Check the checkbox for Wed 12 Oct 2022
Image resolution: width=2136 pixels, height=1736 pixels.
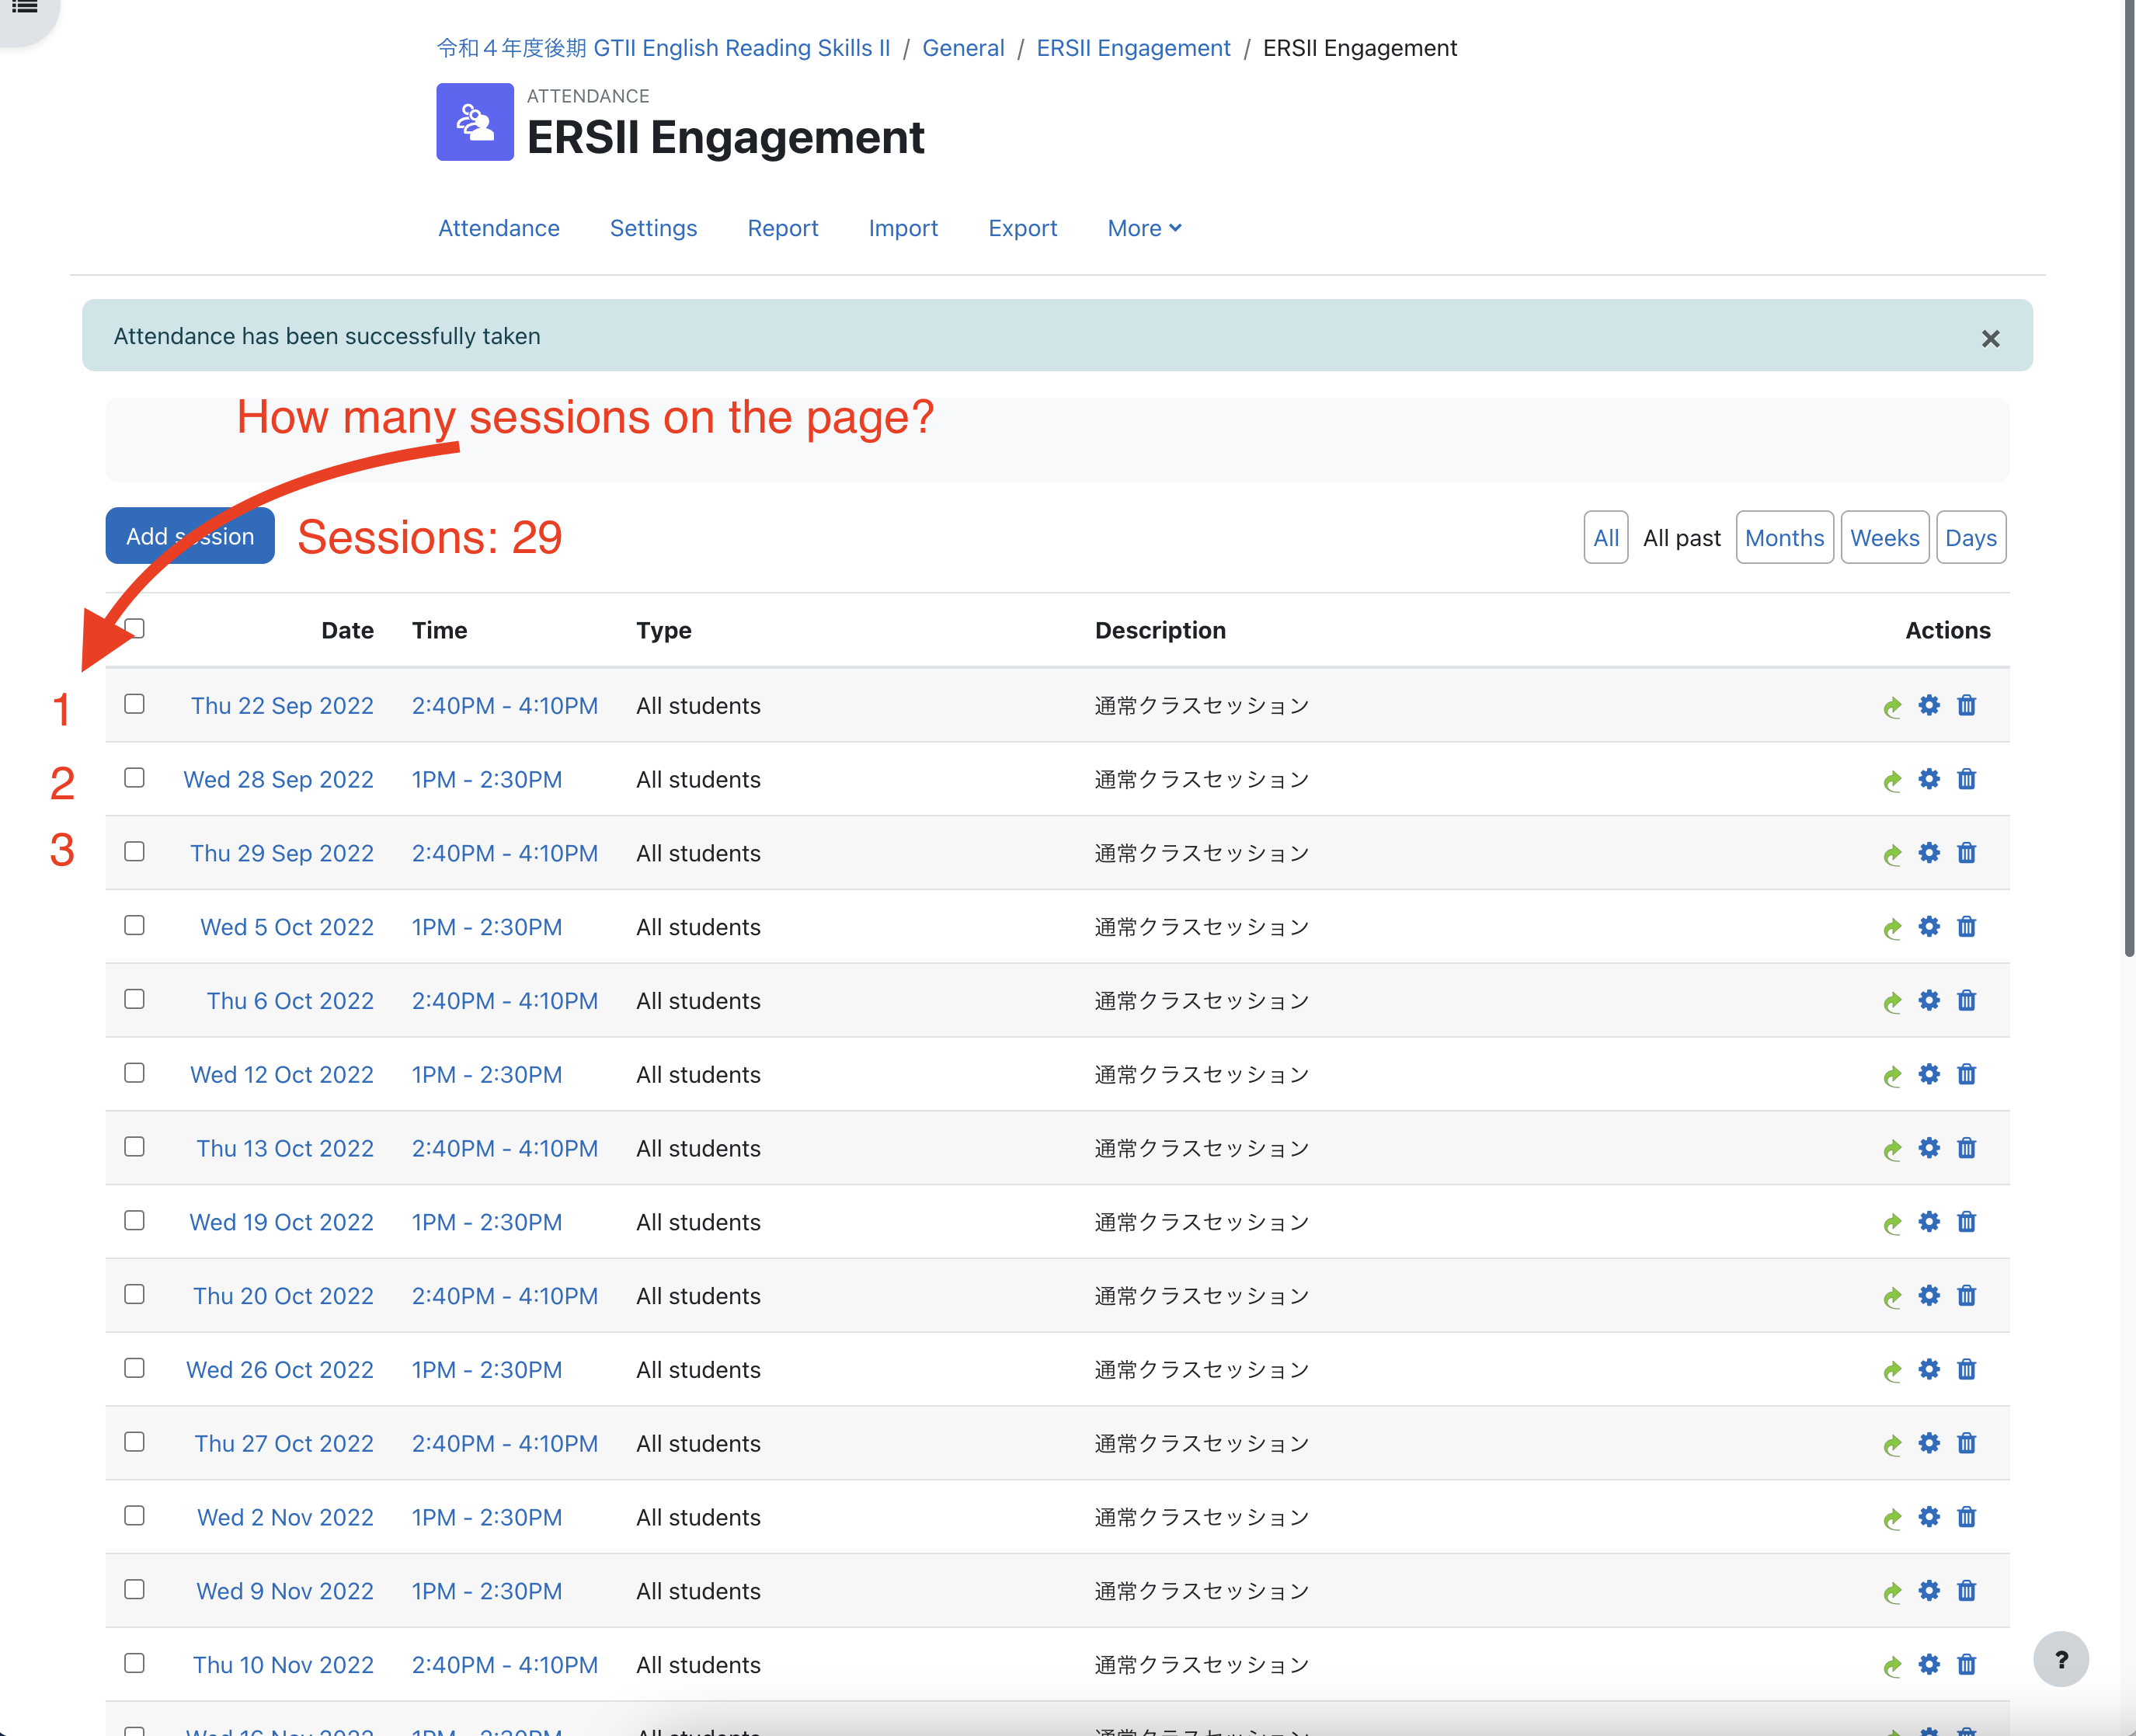tap(134, 1073)
